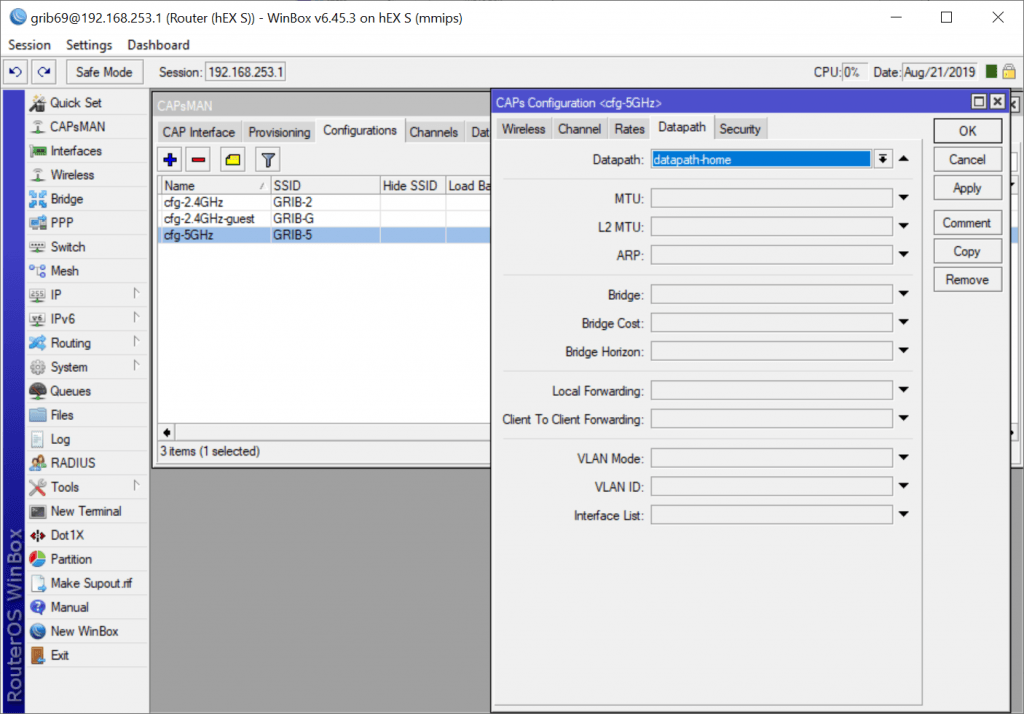Click the Apply button

point(967,188)
